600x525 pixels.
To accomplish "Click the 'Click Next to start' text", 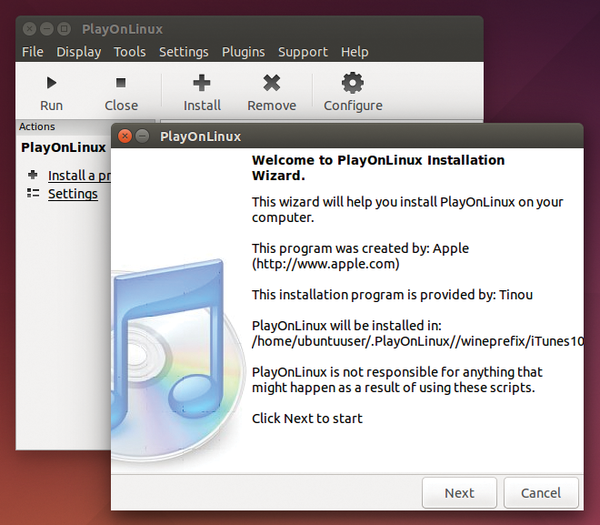I will point(307,418).
